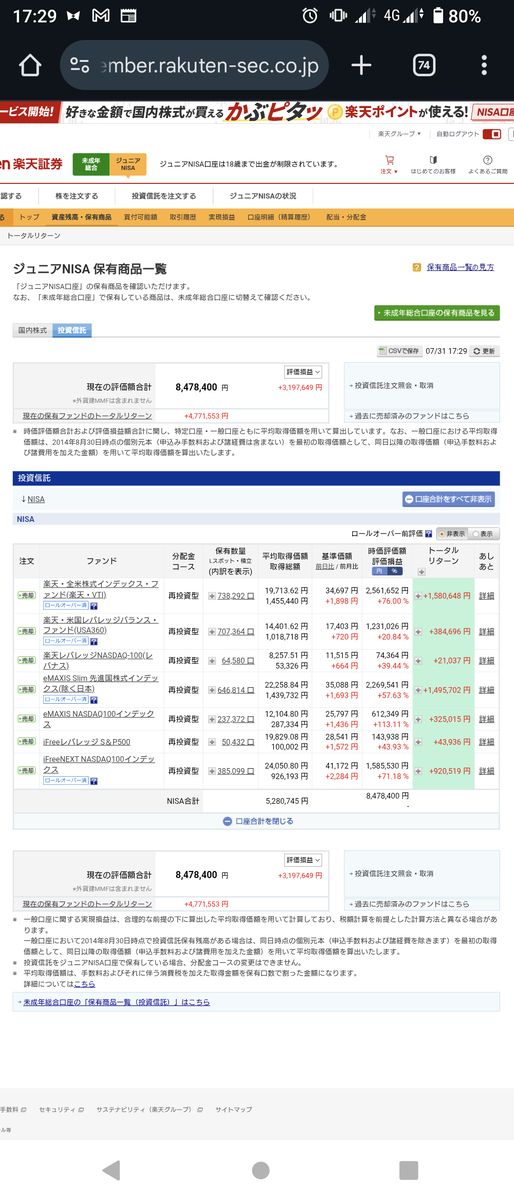Viewport: 514px width, 1200px height.
Task: Open はじめてのお客様 guide icon
Action: pos(434,165)
